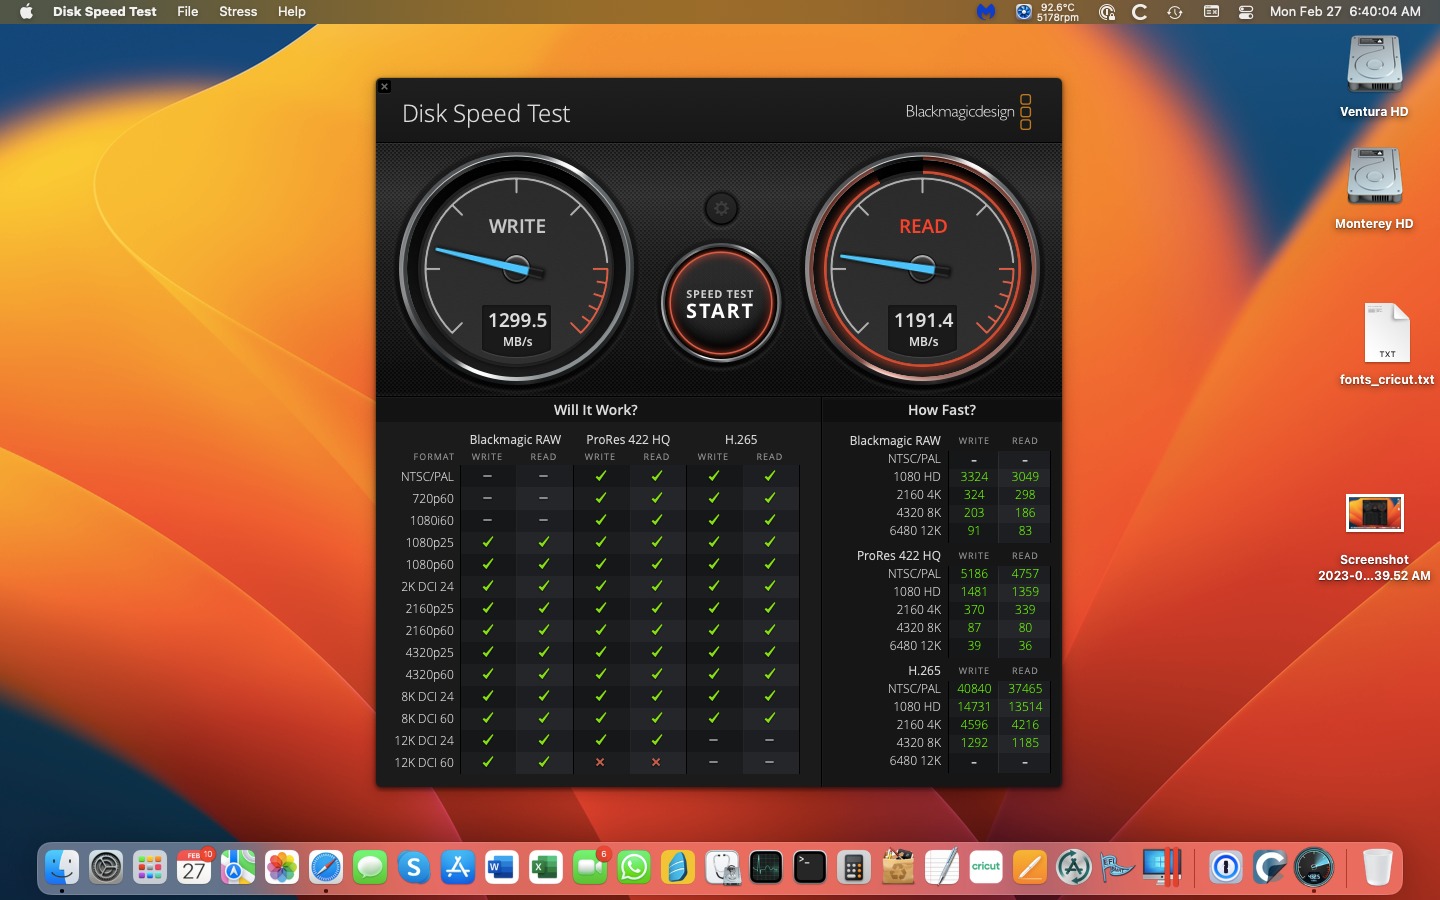Click H.265 NTSC/PAL write value 40840
Viewport: 1440px width, 900px height.
click(x=974, y=689)
